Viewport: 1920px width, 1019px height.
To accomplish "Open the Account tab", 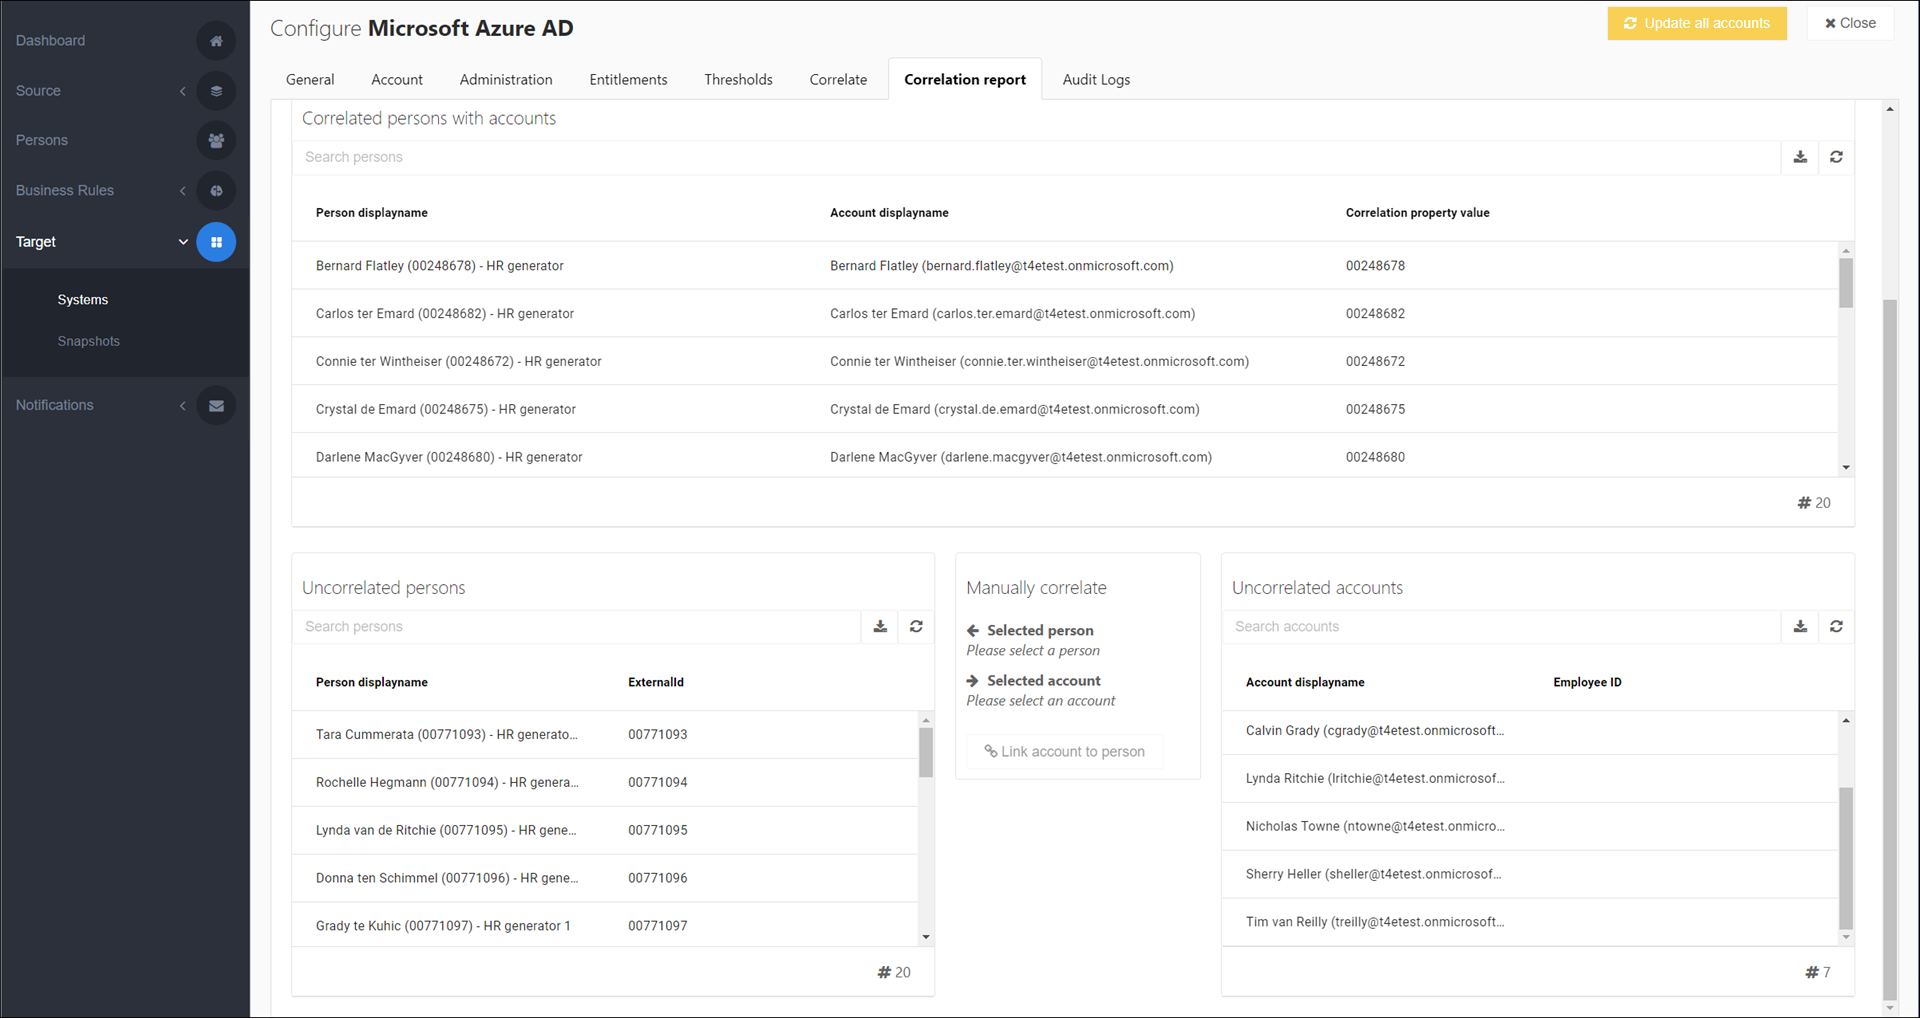I will (x=397, y=80).
